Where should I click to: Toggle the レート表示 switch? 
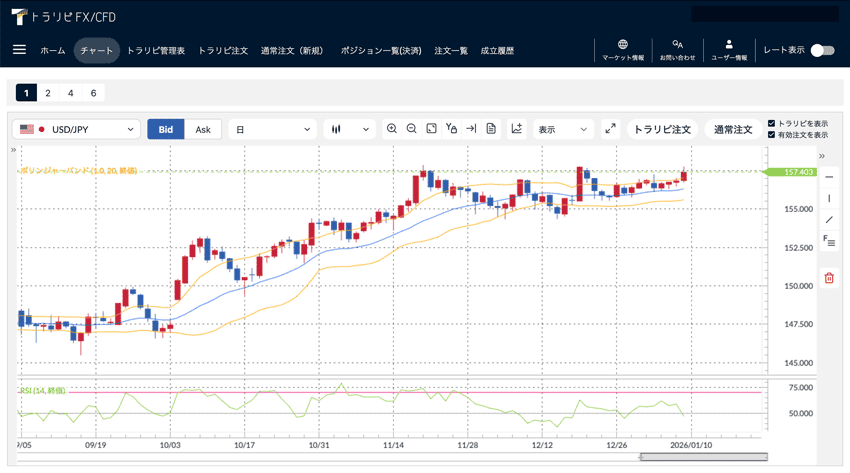822,50
